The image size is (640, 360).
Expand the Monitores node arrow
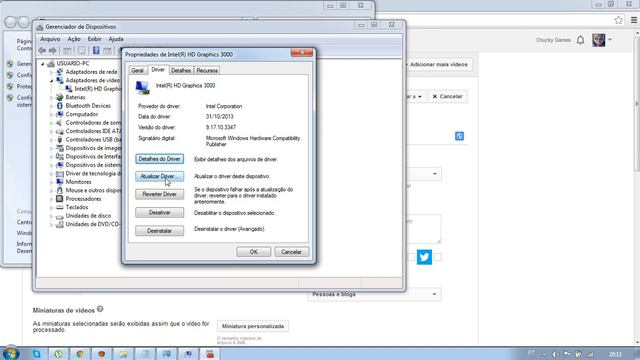tap(51, 182)
